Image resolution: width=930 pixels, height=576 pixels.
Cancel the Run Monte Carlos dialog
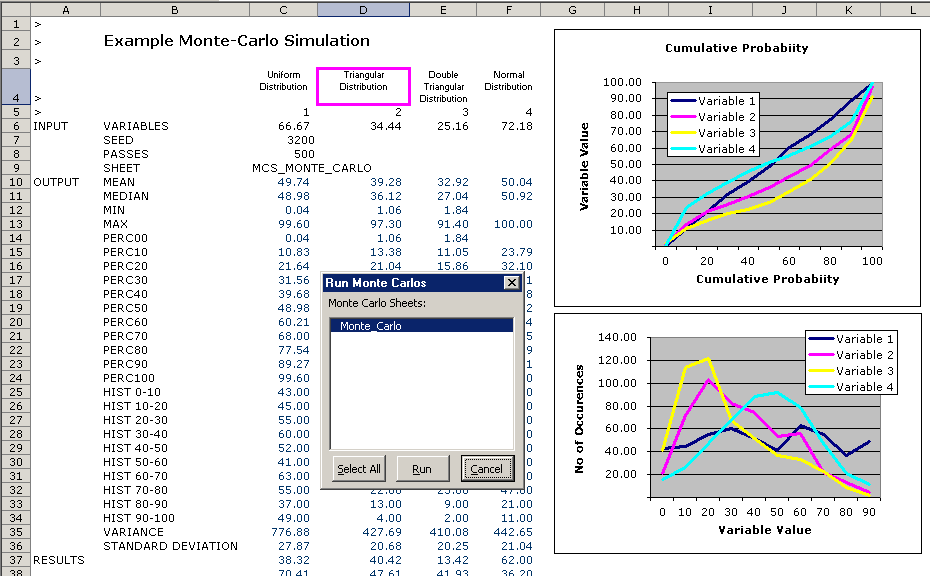487,468
